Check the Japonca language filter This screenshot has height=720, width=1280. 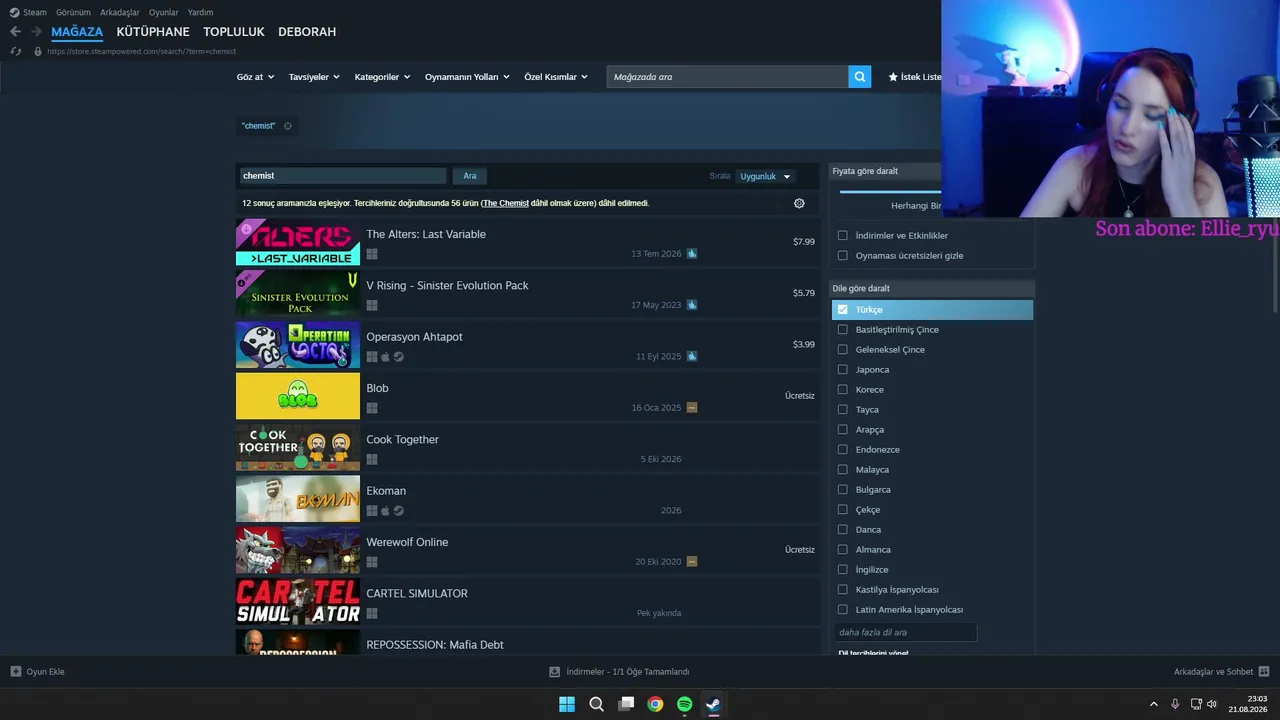pyautogui.click(x=843, y=370)
